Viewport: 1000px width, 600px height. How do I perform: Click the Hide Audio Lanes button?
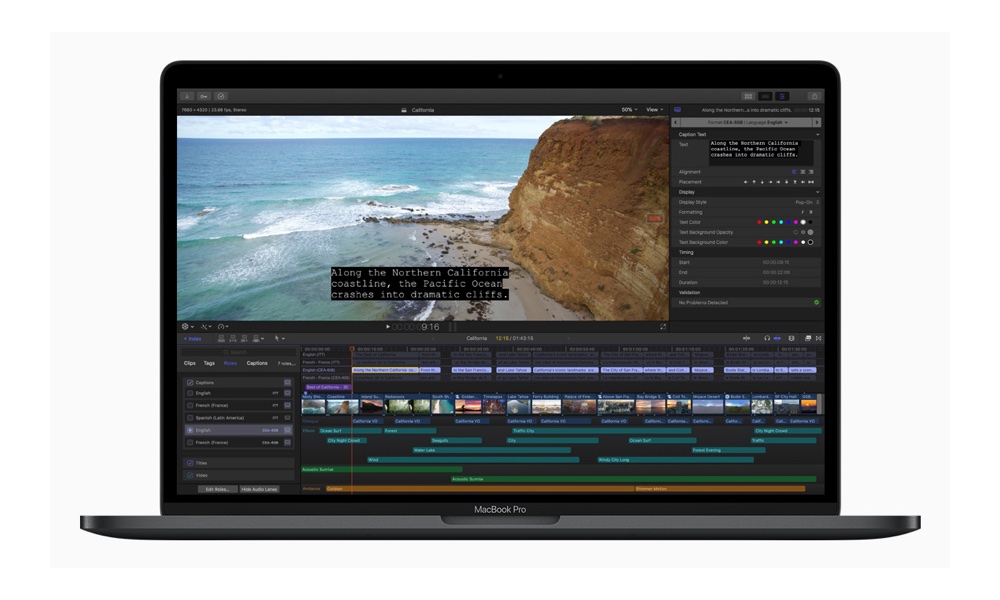tap(259, 489)
